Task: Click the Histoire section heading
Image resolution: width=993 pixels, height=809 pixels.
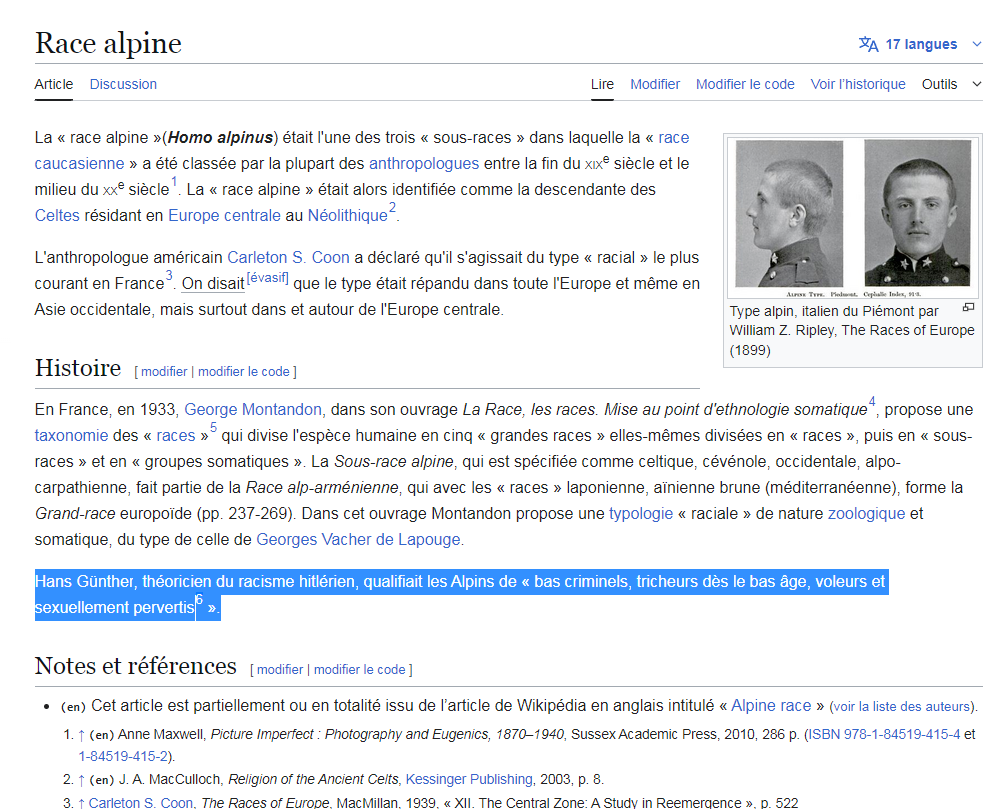Action: point(78,368)
